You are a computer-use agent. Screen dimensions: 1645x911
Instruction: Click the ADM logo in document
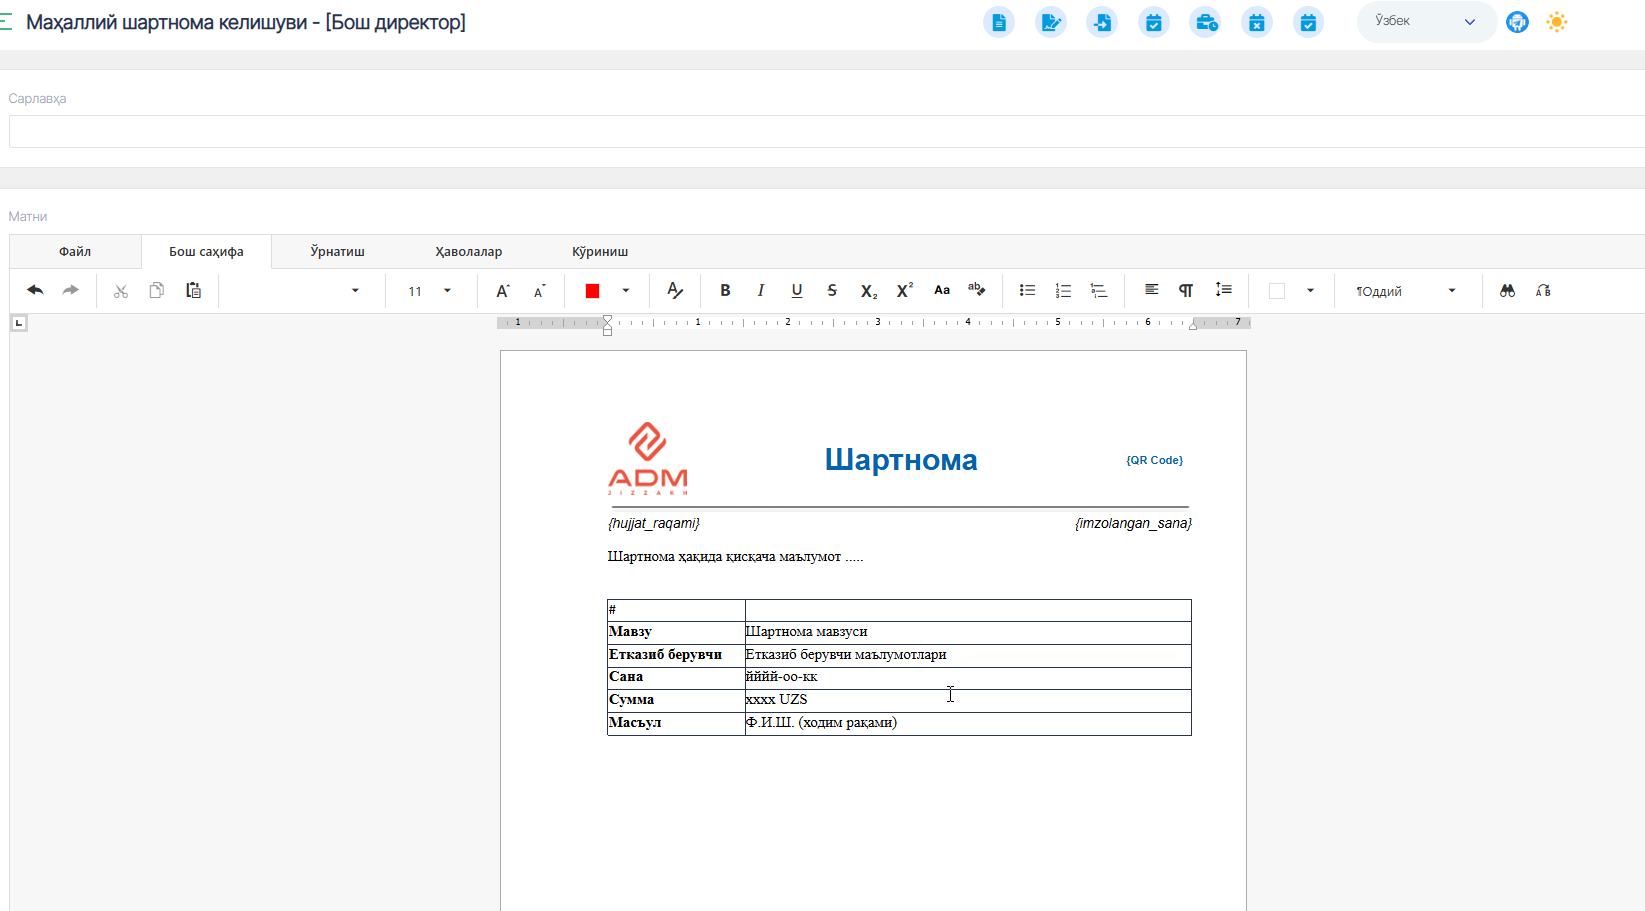click(648, 459)
